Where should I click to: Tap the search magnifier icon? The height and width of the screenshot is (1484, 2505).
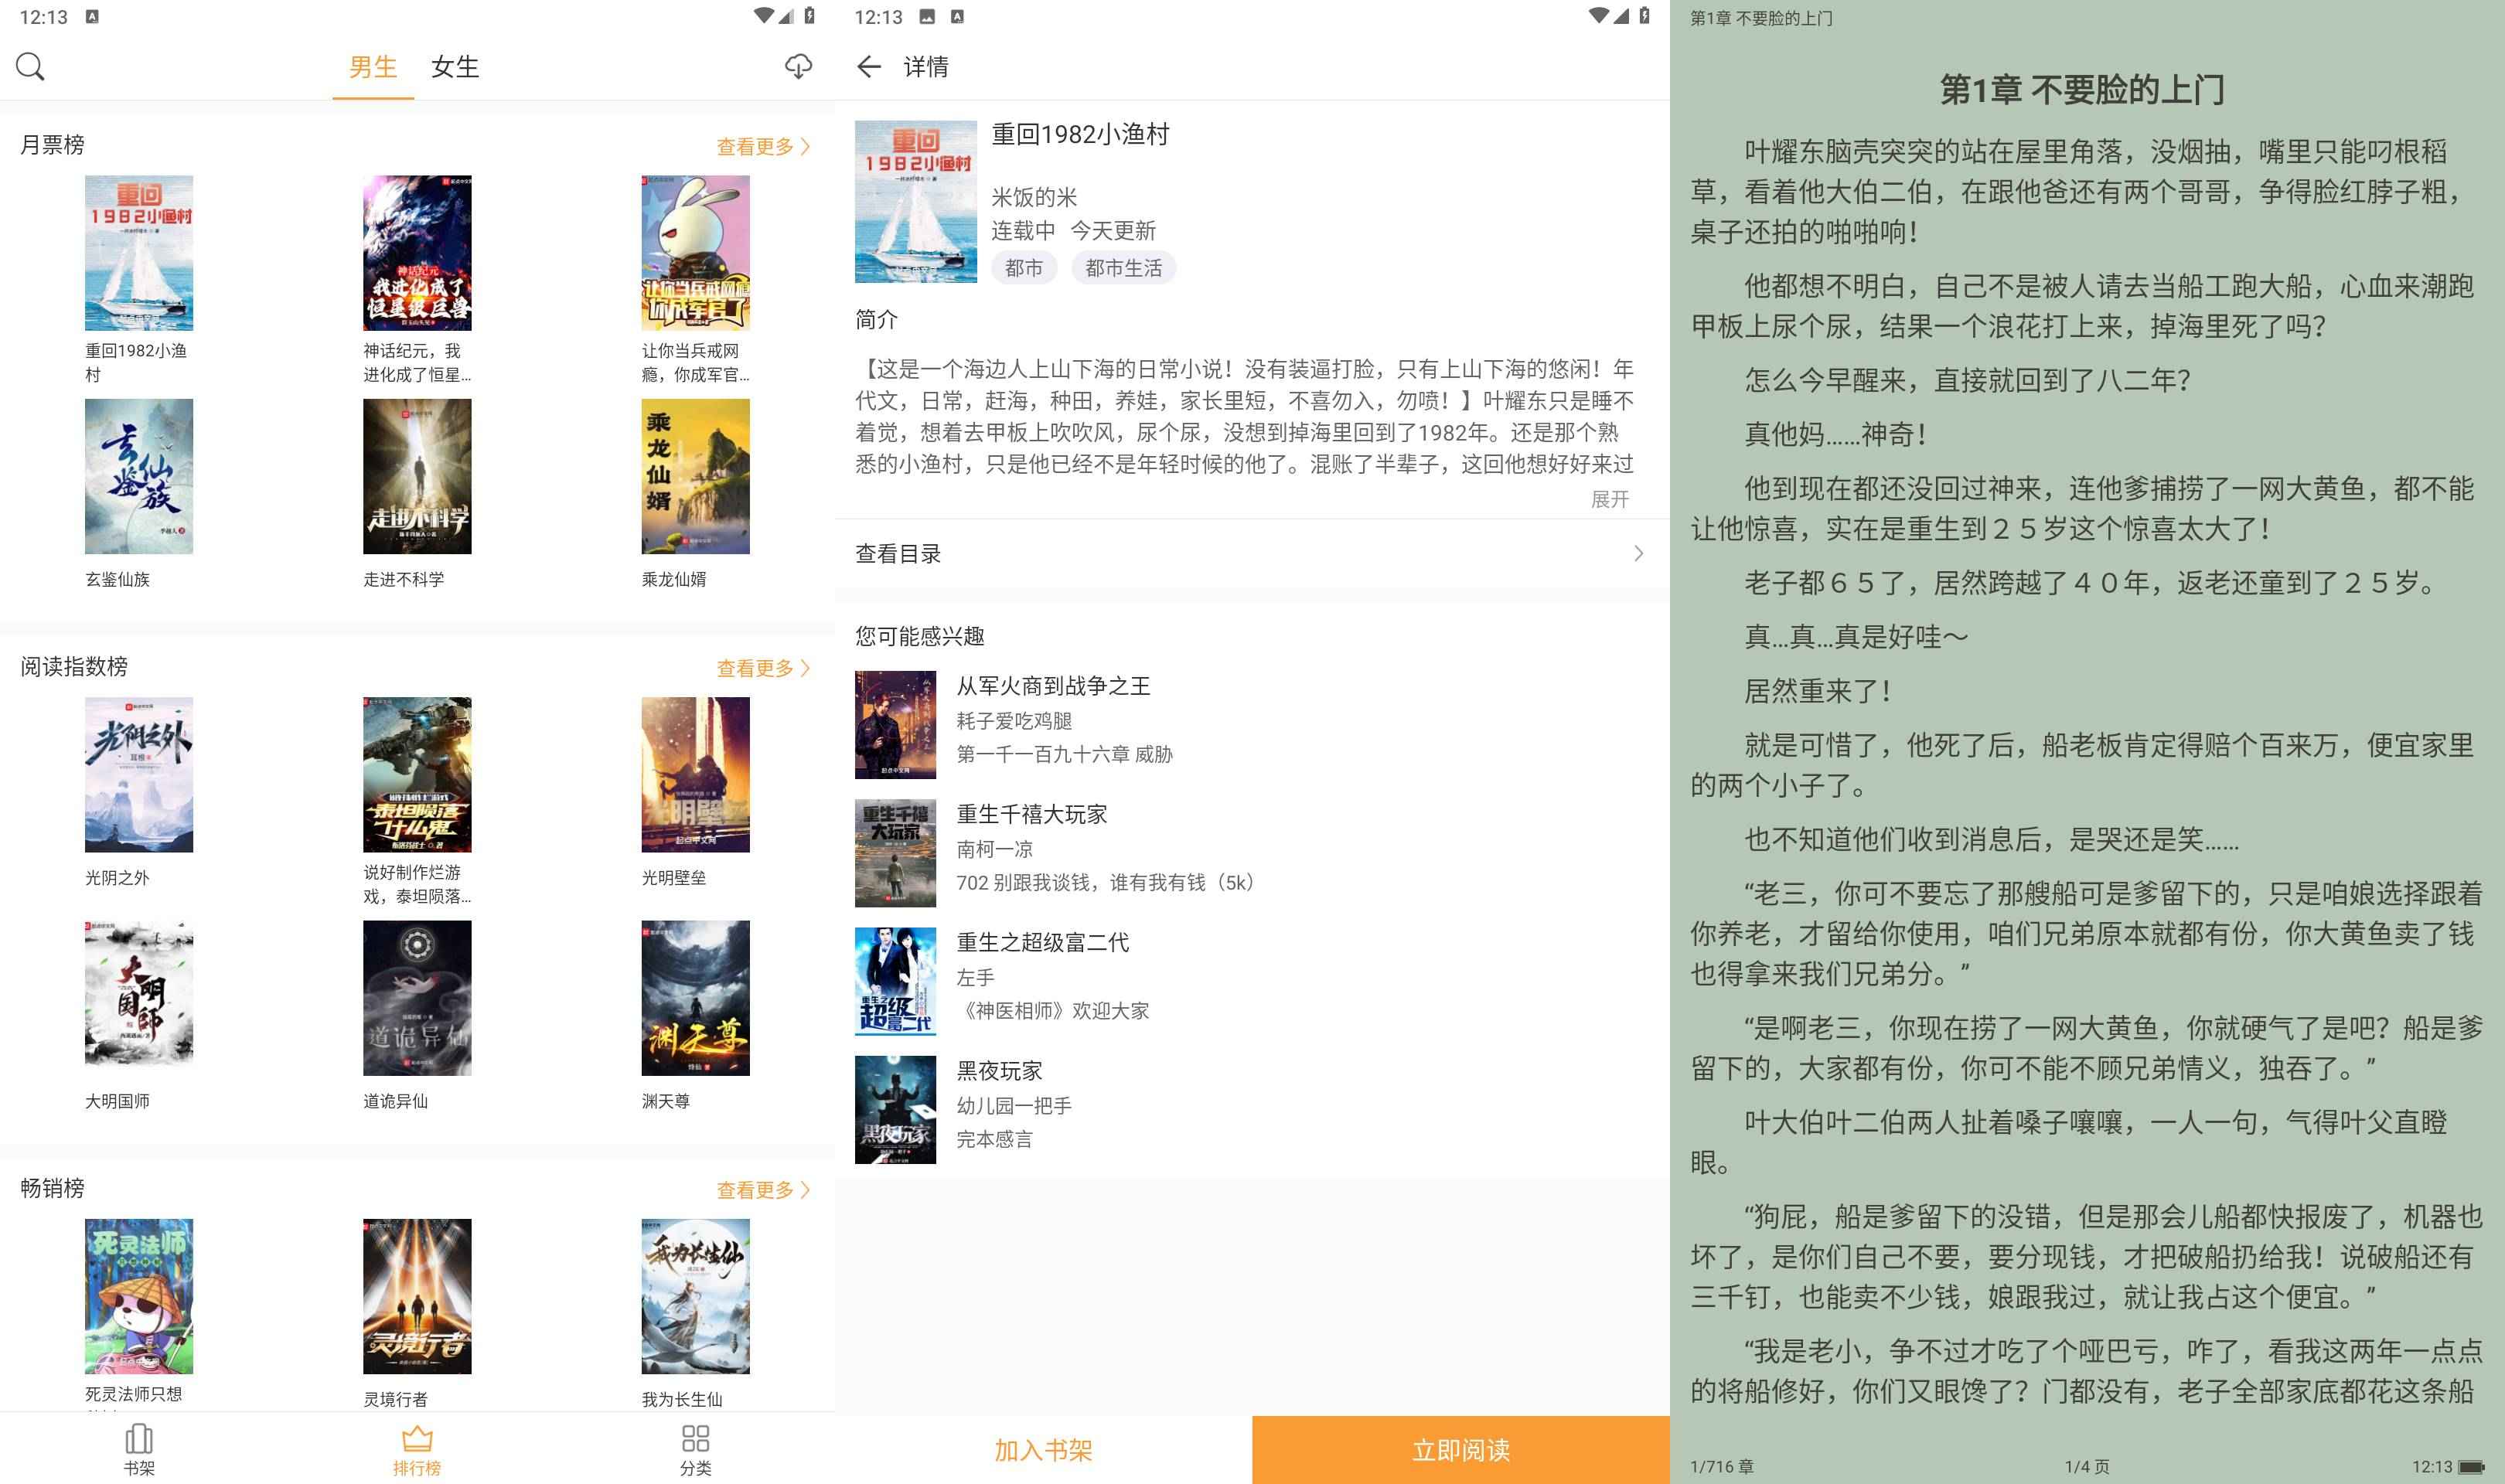(30, 66)
